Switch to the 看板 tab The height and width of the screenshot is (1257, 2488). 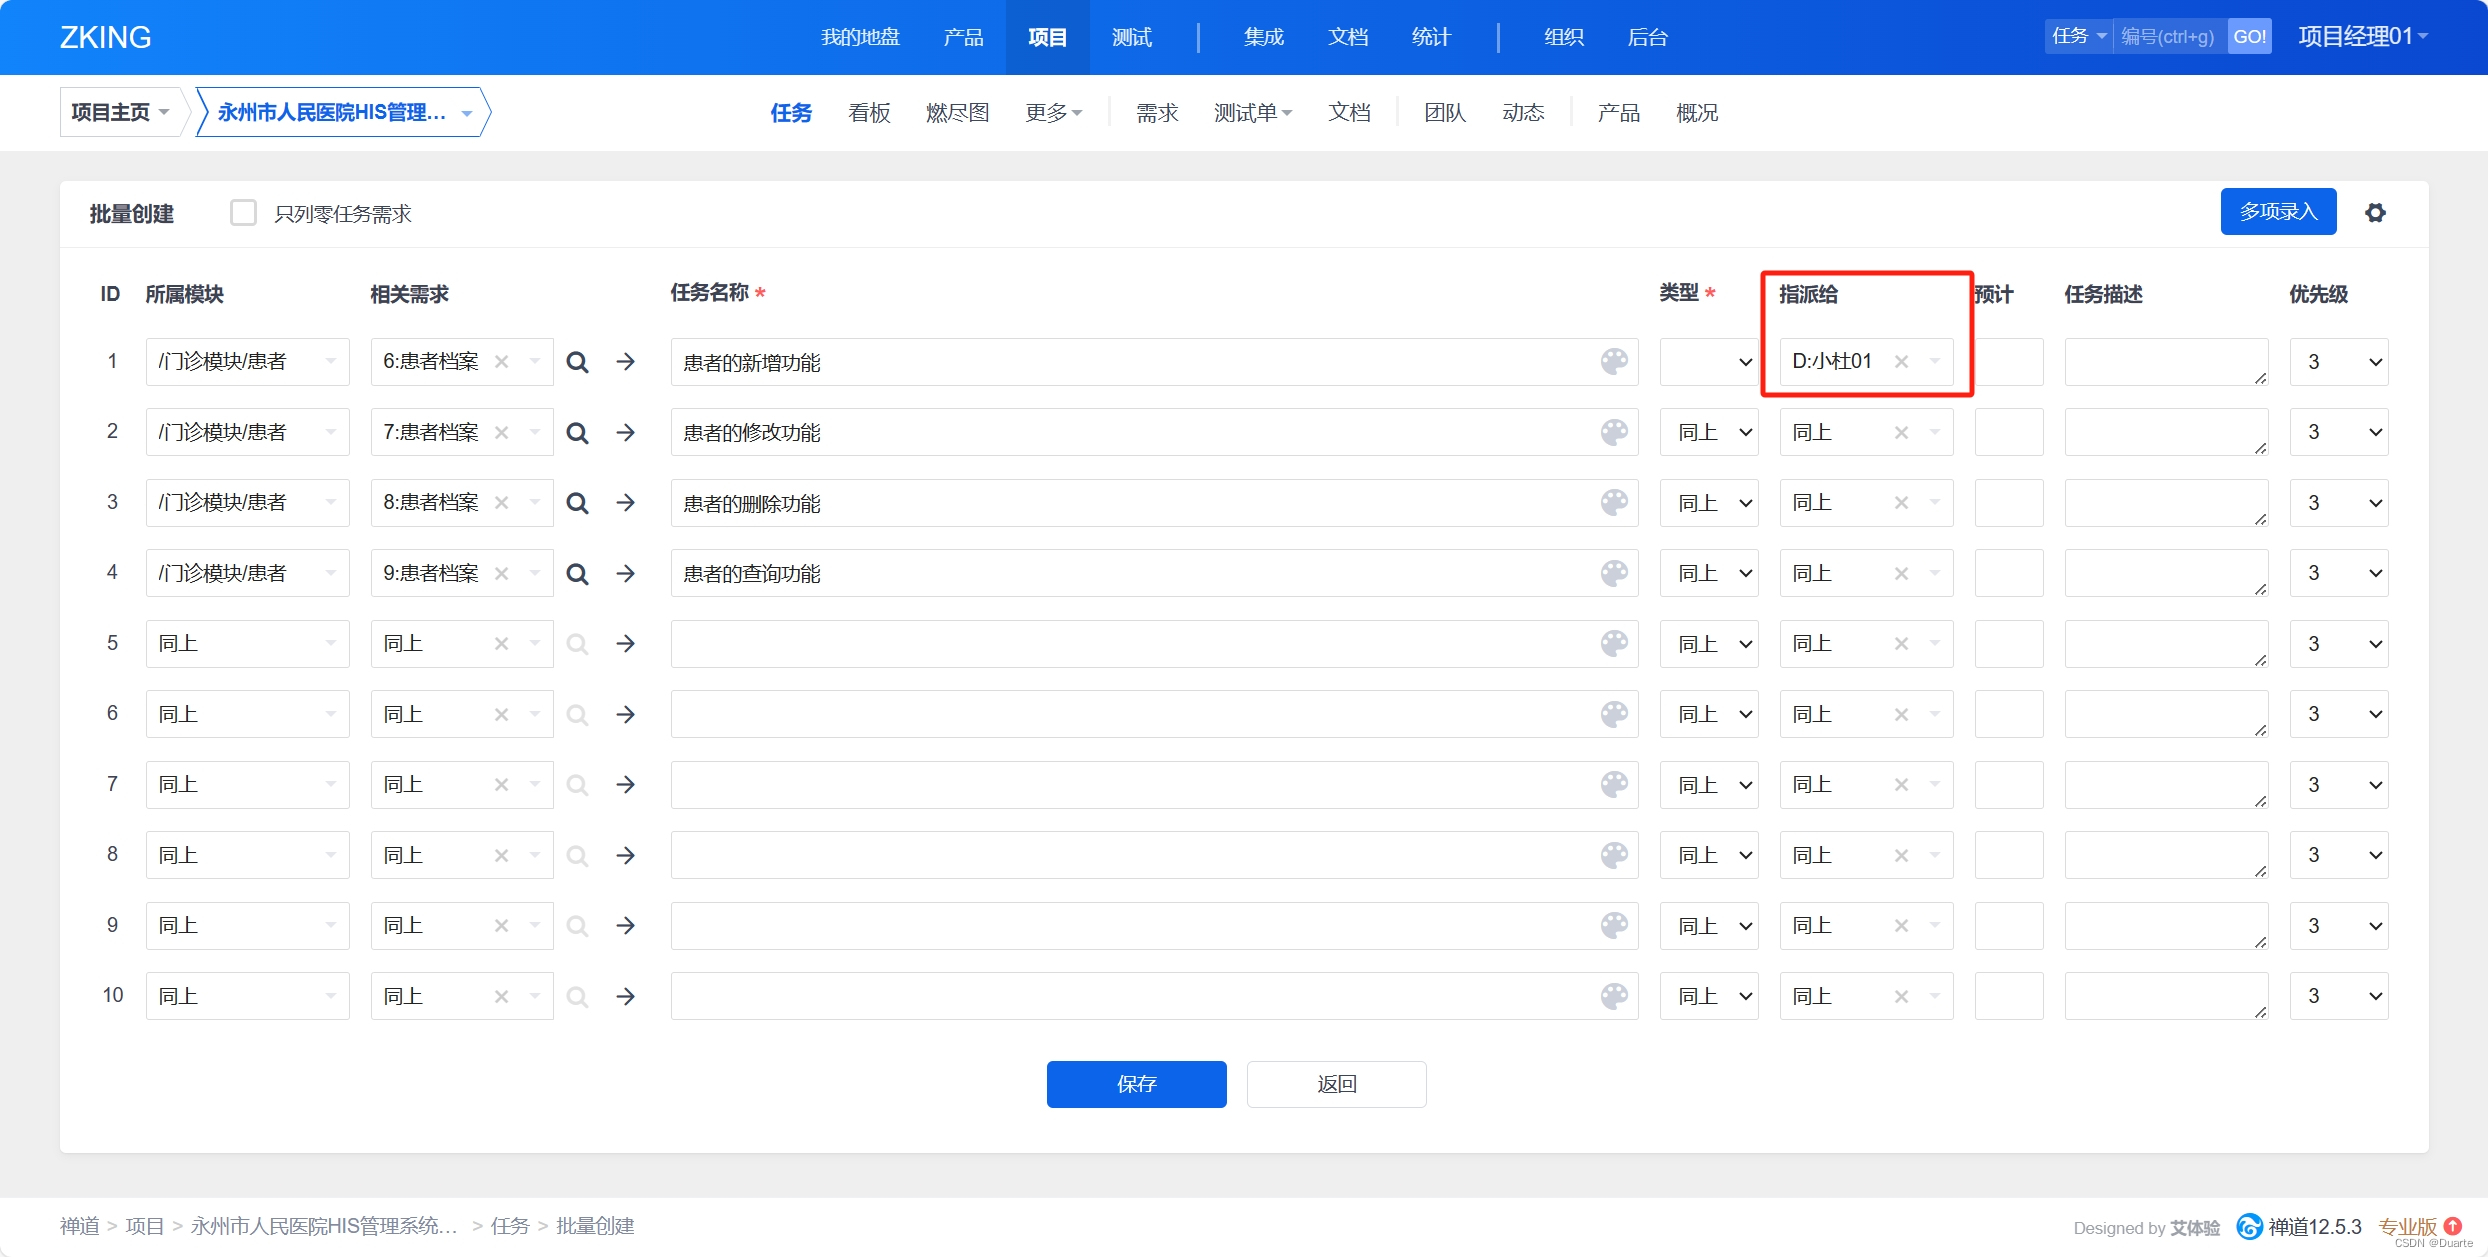(x=869, y=113)
